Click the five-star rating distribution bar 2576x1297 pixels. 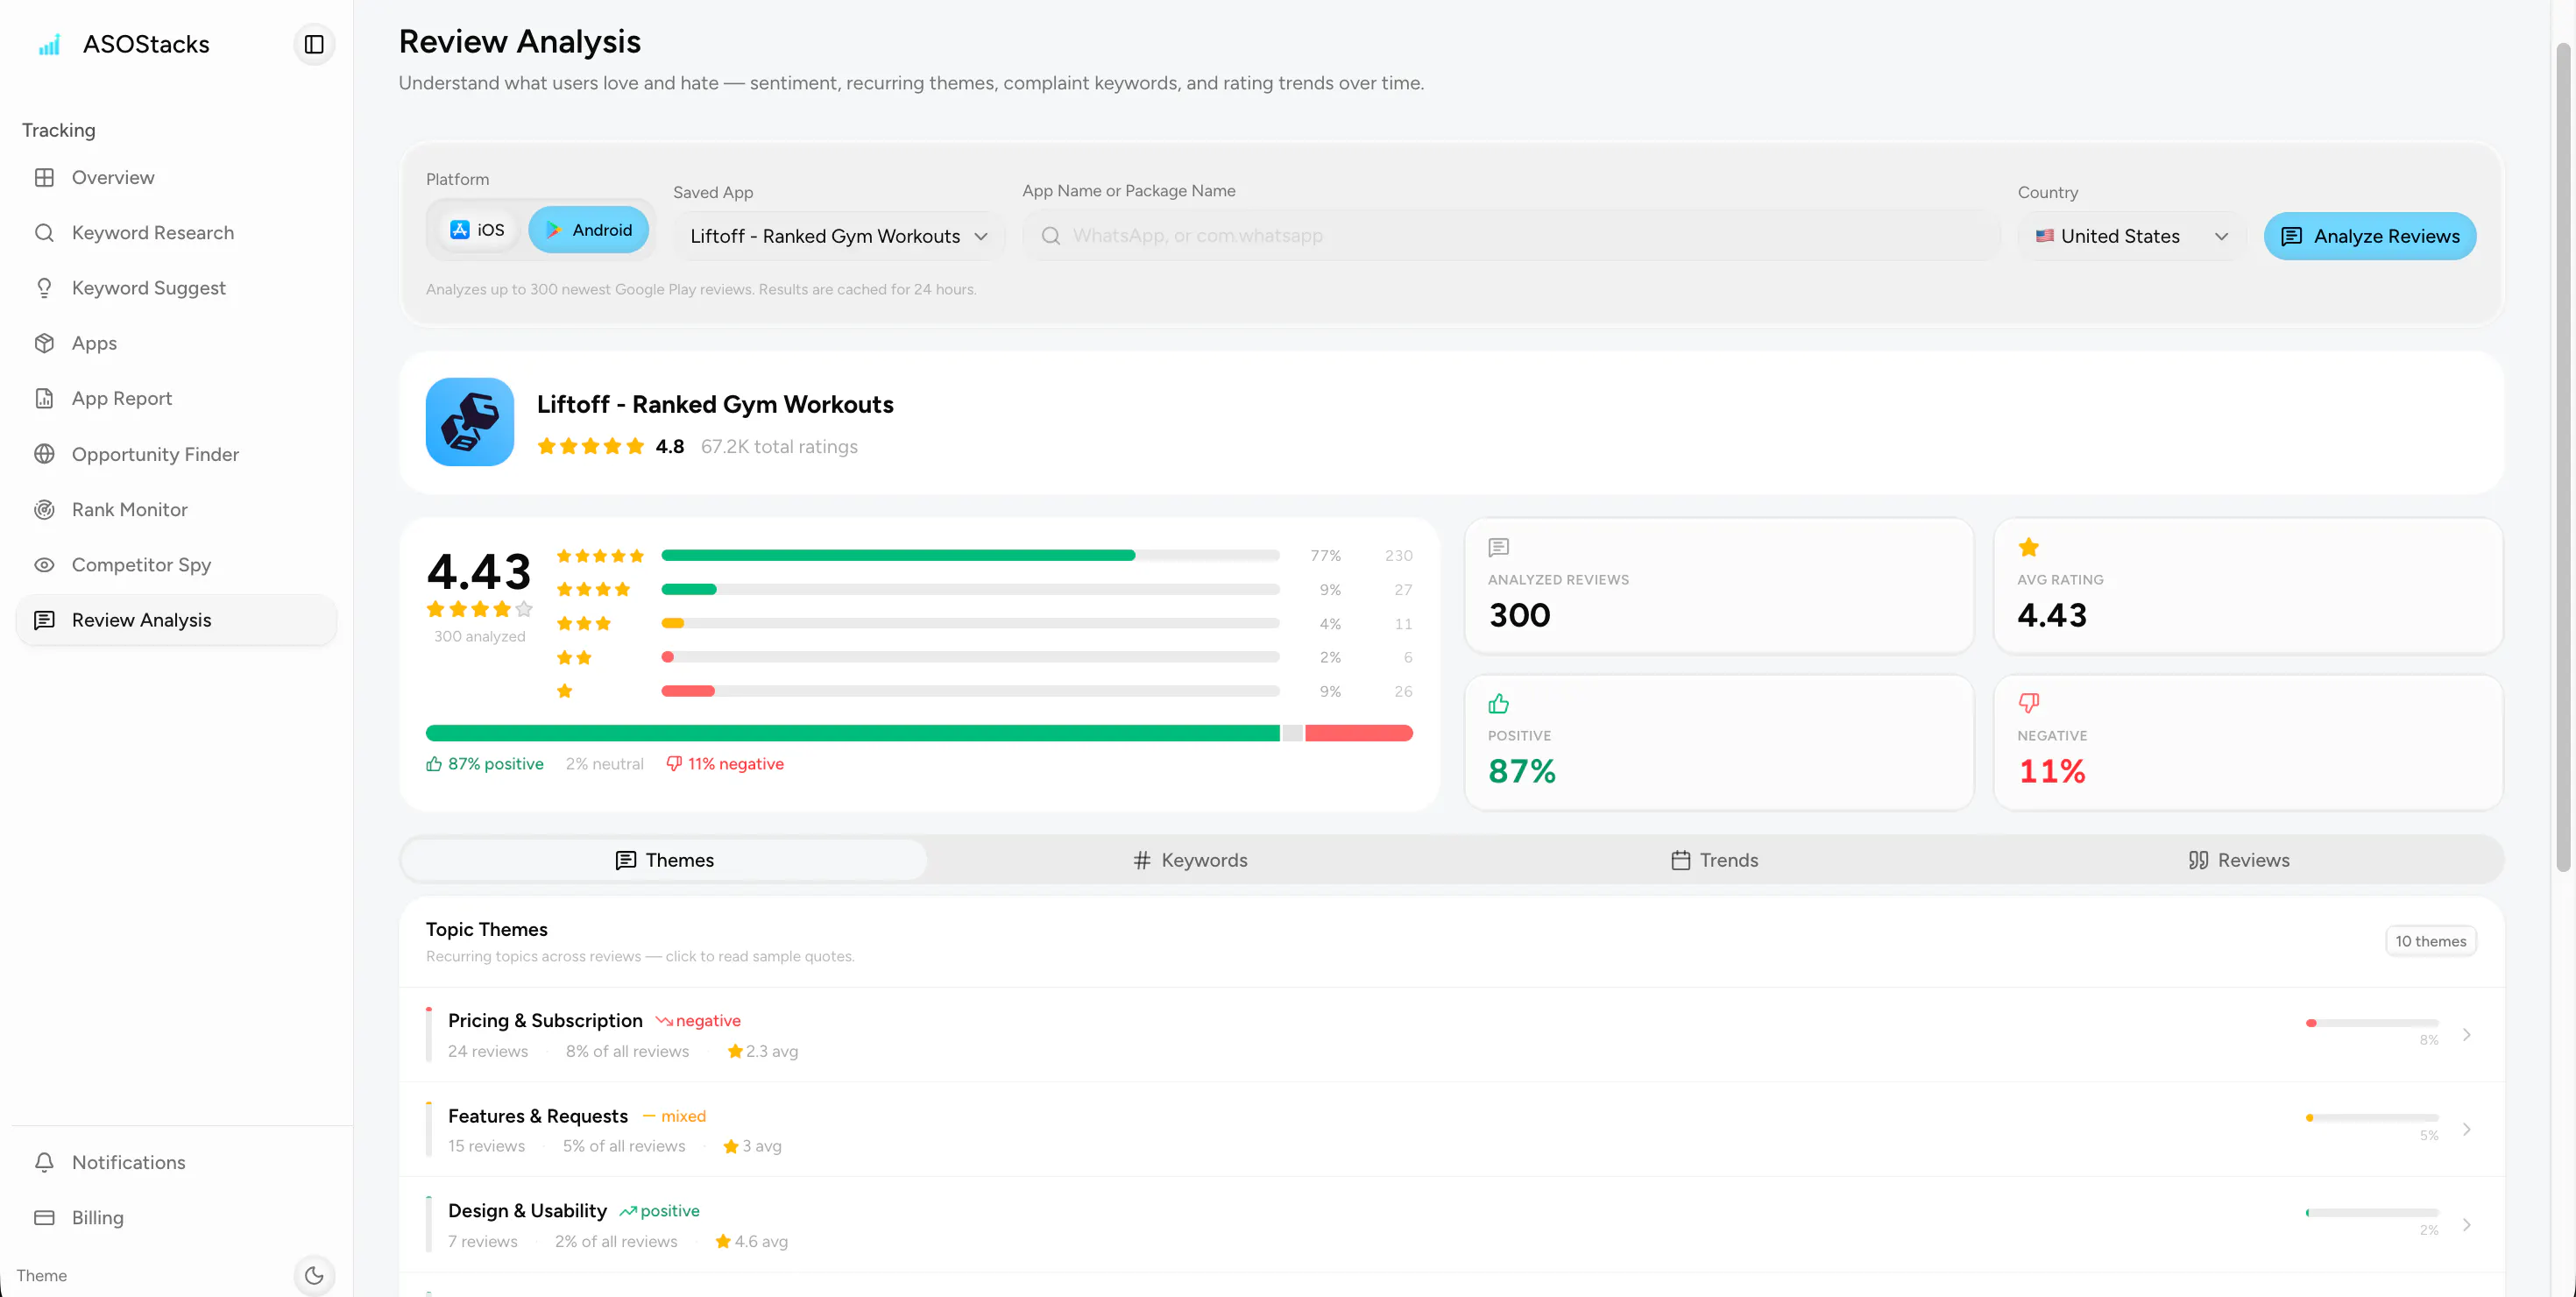point(970,555)
